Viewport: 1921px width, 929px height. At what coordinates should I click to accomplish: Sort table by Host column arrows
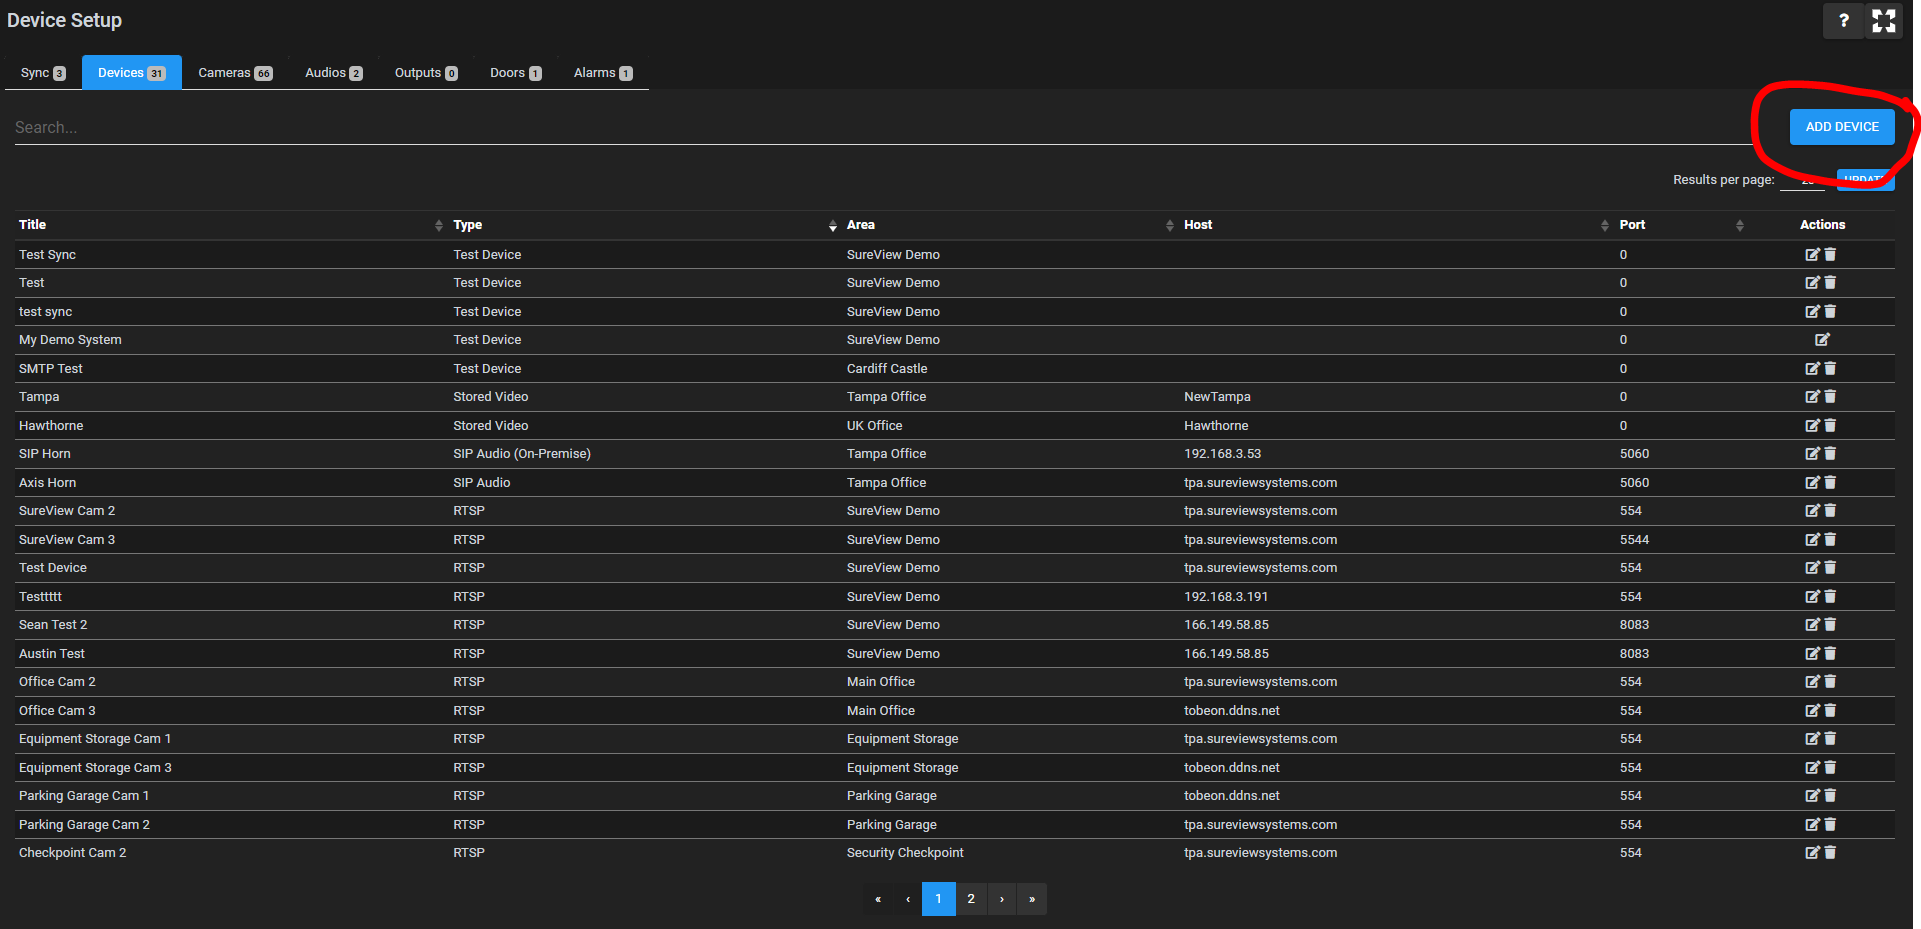point(1604,226)
